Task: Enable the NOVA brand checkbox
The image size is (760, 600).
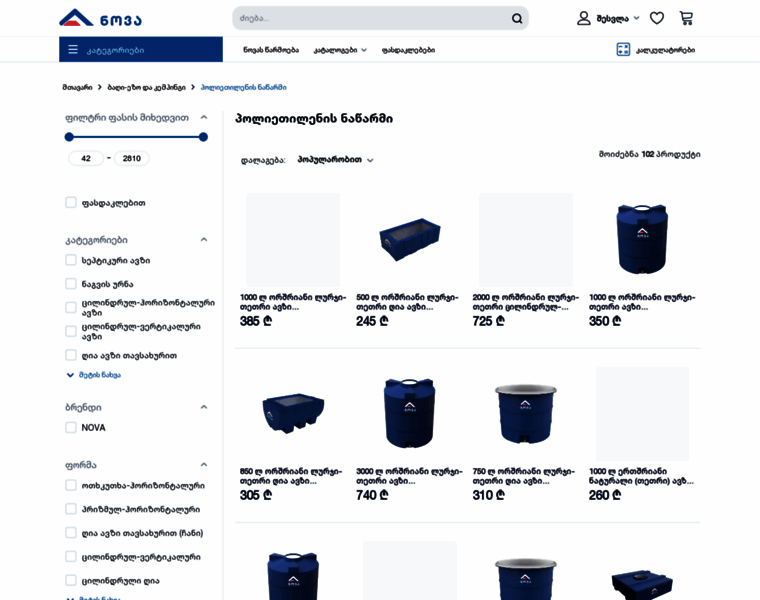Action: pyautogui.click(x=71, y=427)
